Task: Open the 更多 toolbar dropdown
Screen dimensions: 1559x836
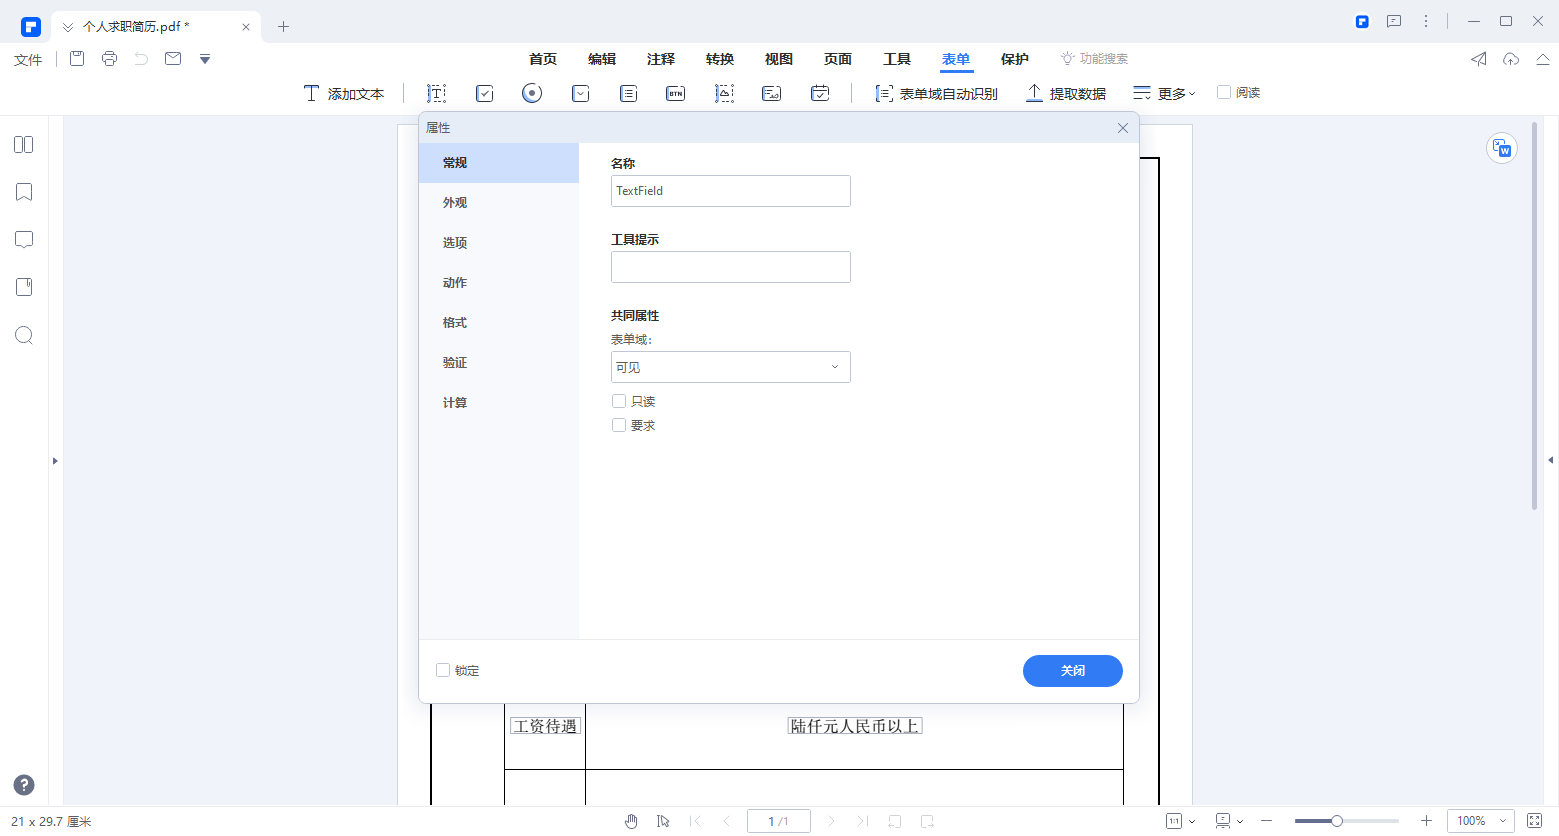Action: click(1163, 92)
